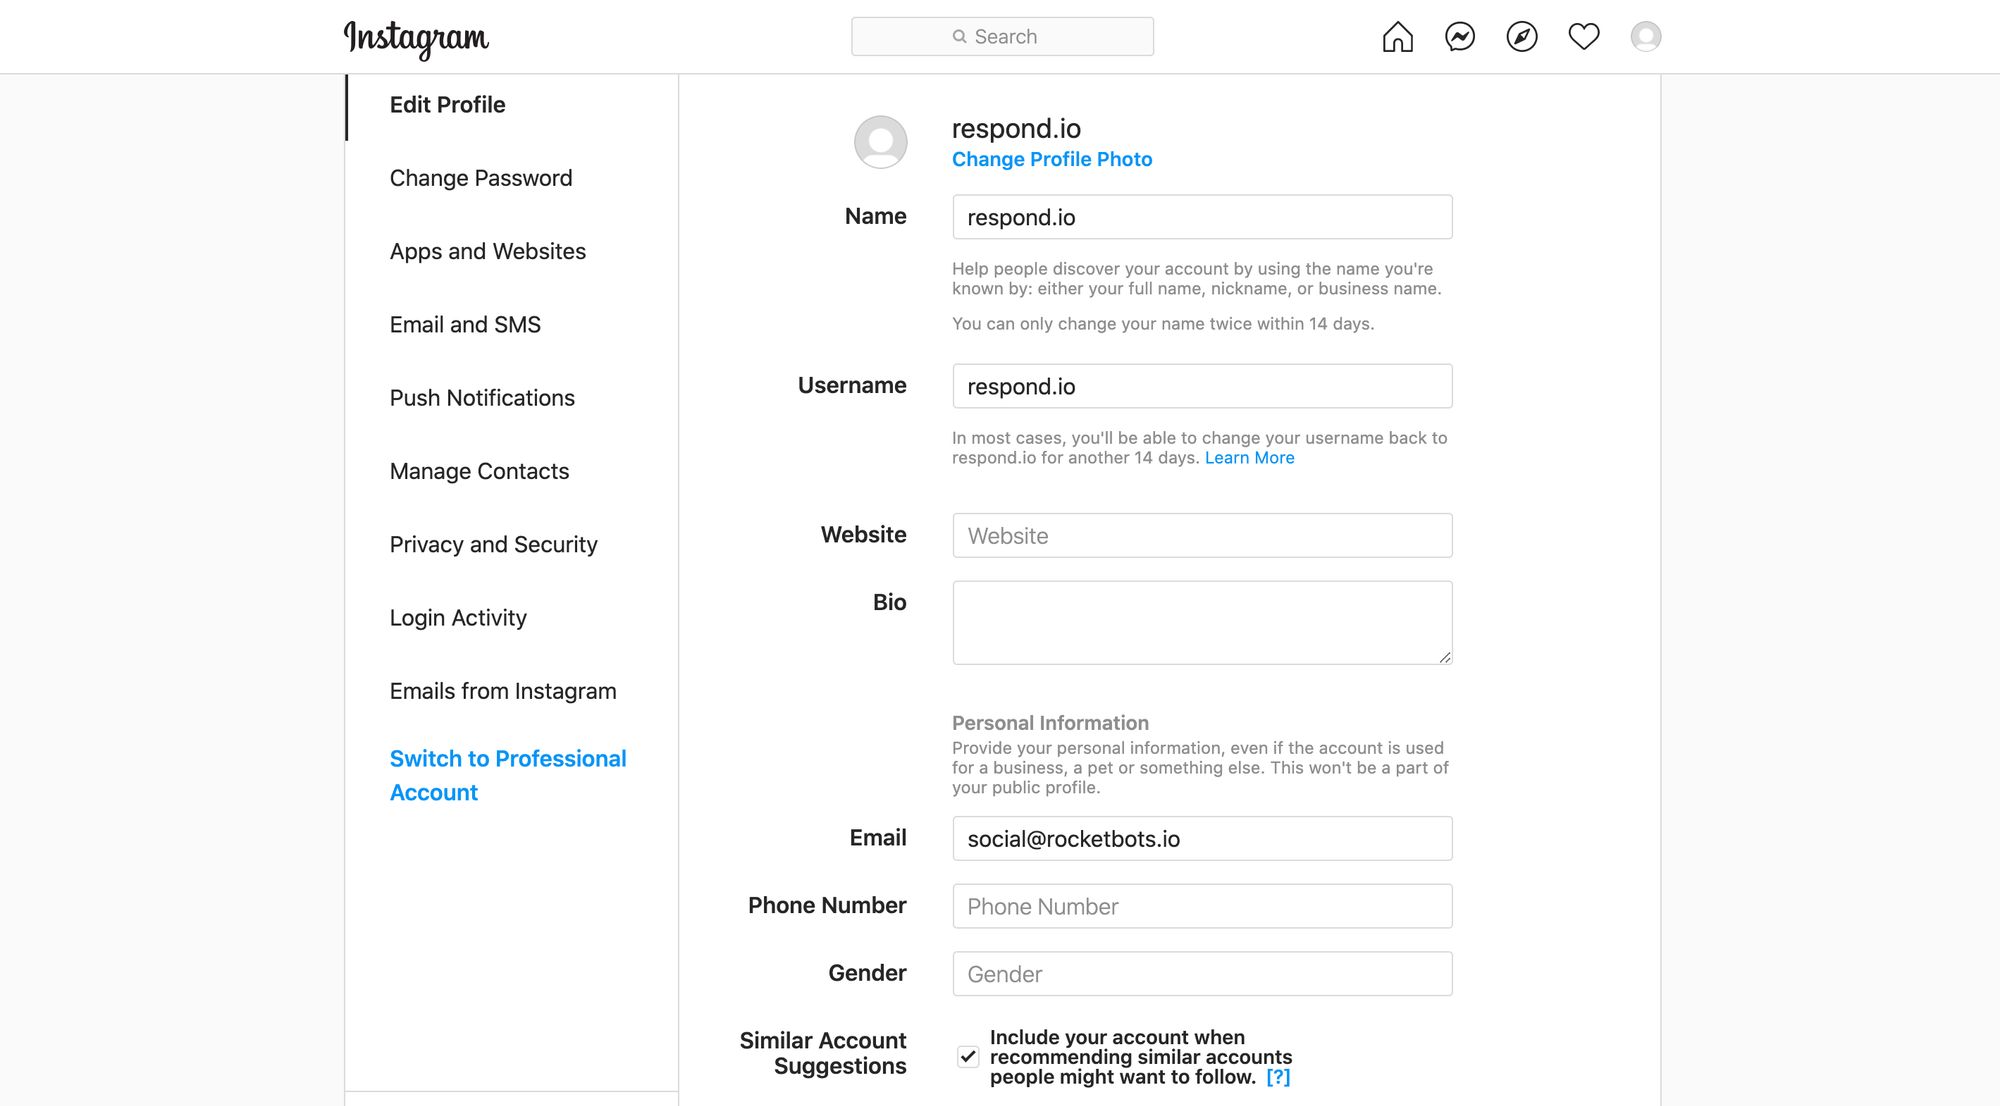
Task: Select the Name input field
Action: (x=1202, y=217)
